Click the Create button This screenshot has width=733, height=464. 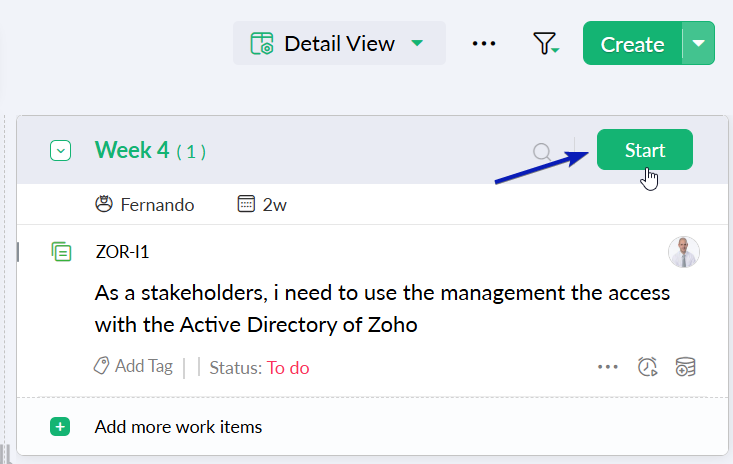[632, 44]
